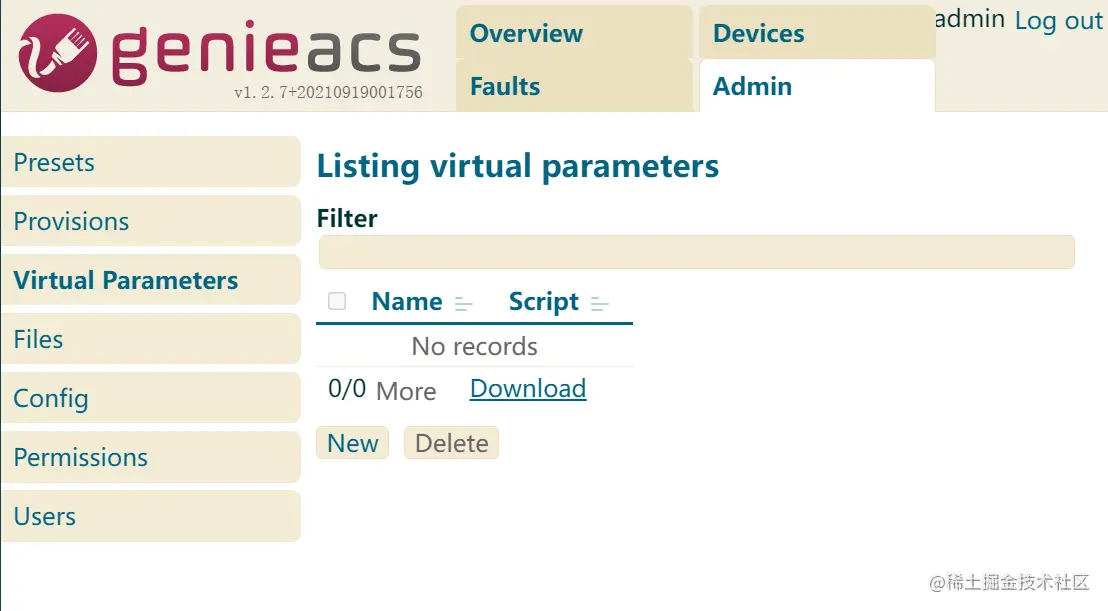Click the 0/0 record count
Screen dimensions: 1108x611
[x=347, y=388]
